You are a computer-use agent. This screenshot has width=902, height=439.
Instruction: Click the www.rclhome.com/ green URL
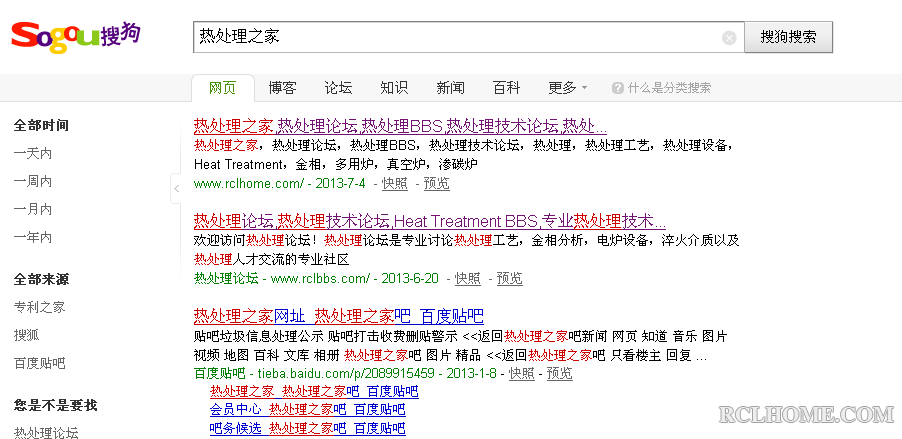(249, 184)
